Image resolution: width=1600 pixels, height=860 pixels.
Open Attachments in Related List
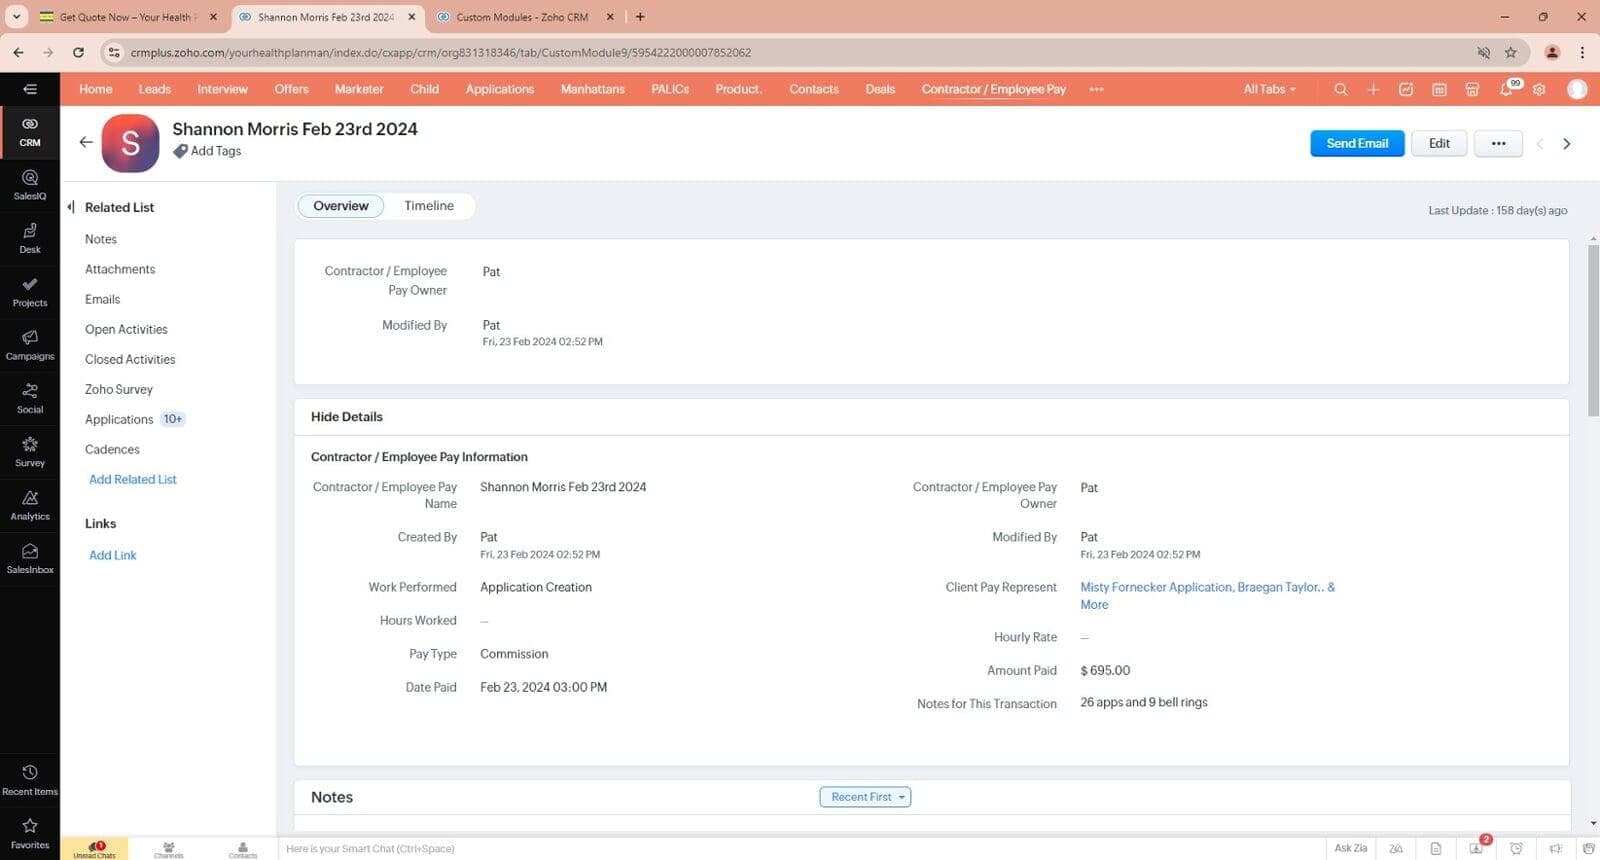point(120,269)
